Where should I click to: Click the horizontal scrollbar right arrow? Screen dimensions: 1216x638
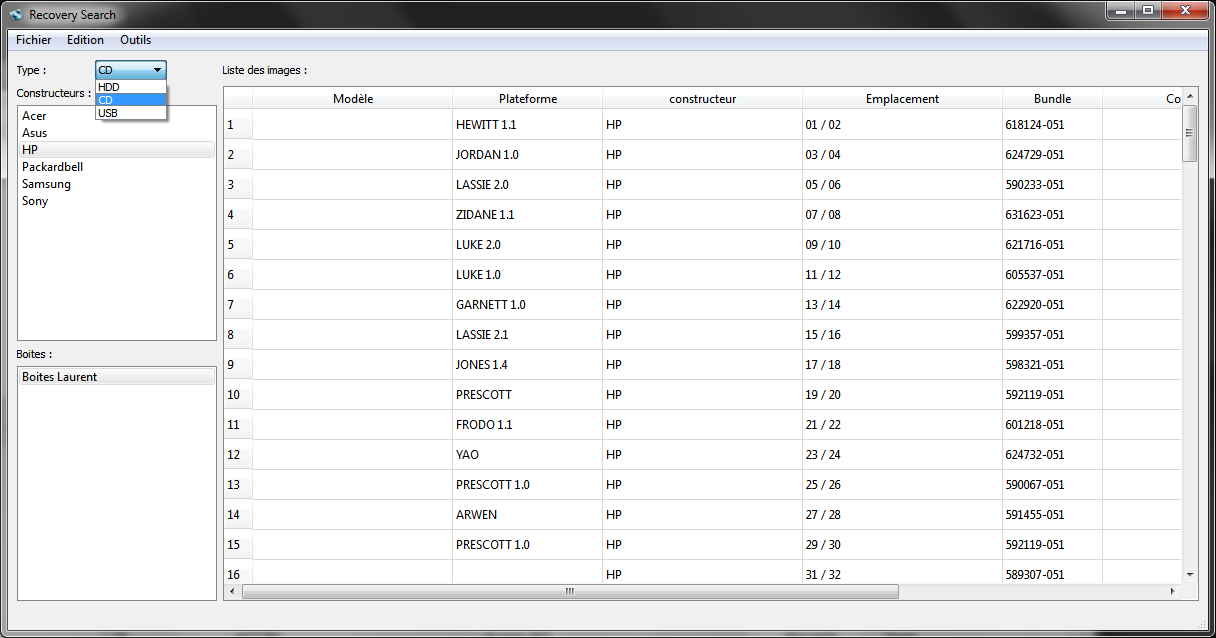click(x=1172, y=592)
